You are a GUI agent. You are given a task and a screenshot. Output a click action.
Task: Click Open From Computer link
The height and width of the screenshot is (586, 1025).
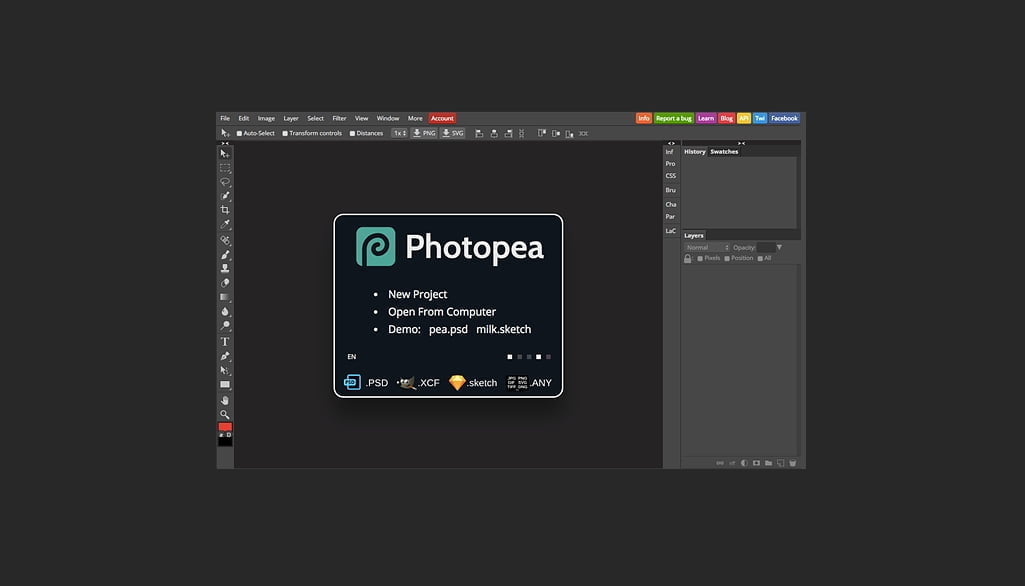click(x=442, y=312)
